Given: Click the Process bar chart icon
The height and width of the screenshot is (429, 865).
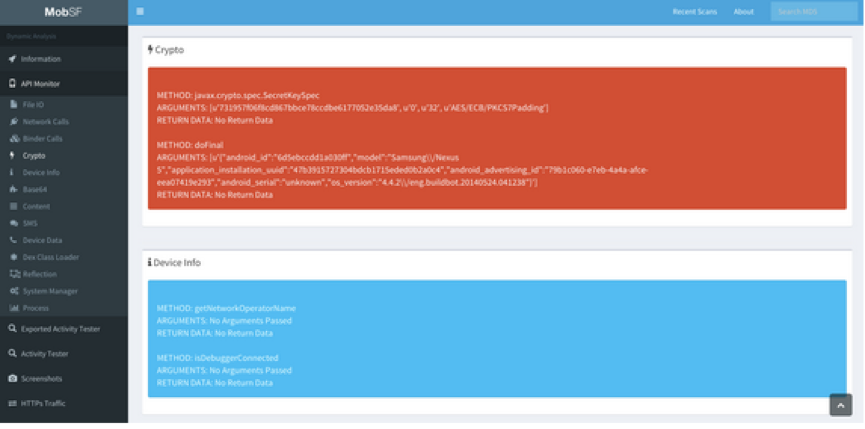Looking at the screenshot, I should (x=14, y=308).
